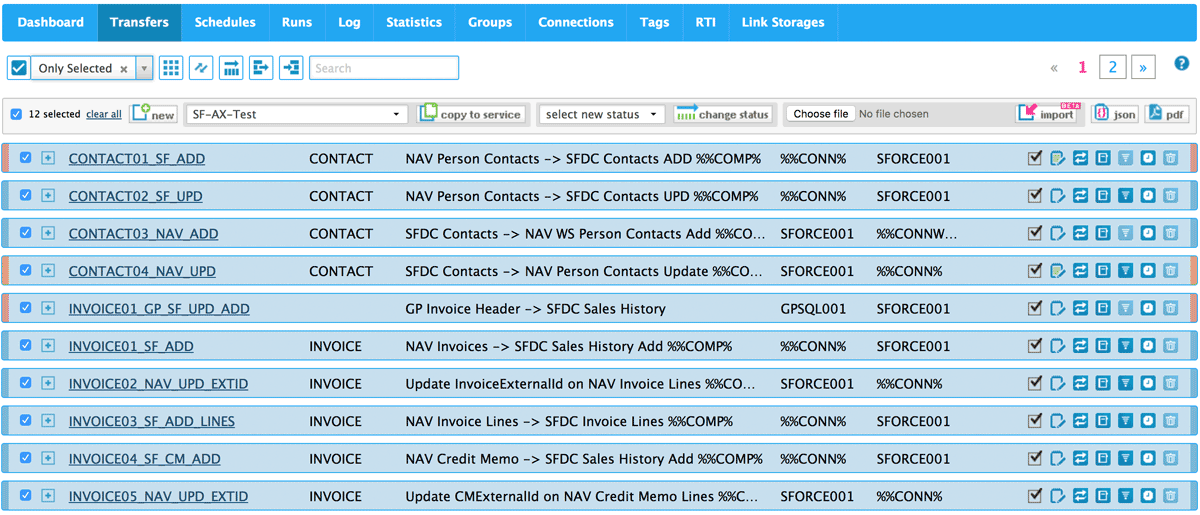Expand the INVOICE05_NAV_UPD_EXTID row details
Viewport: 1200px width, 515px height.
tap(48, 496)
